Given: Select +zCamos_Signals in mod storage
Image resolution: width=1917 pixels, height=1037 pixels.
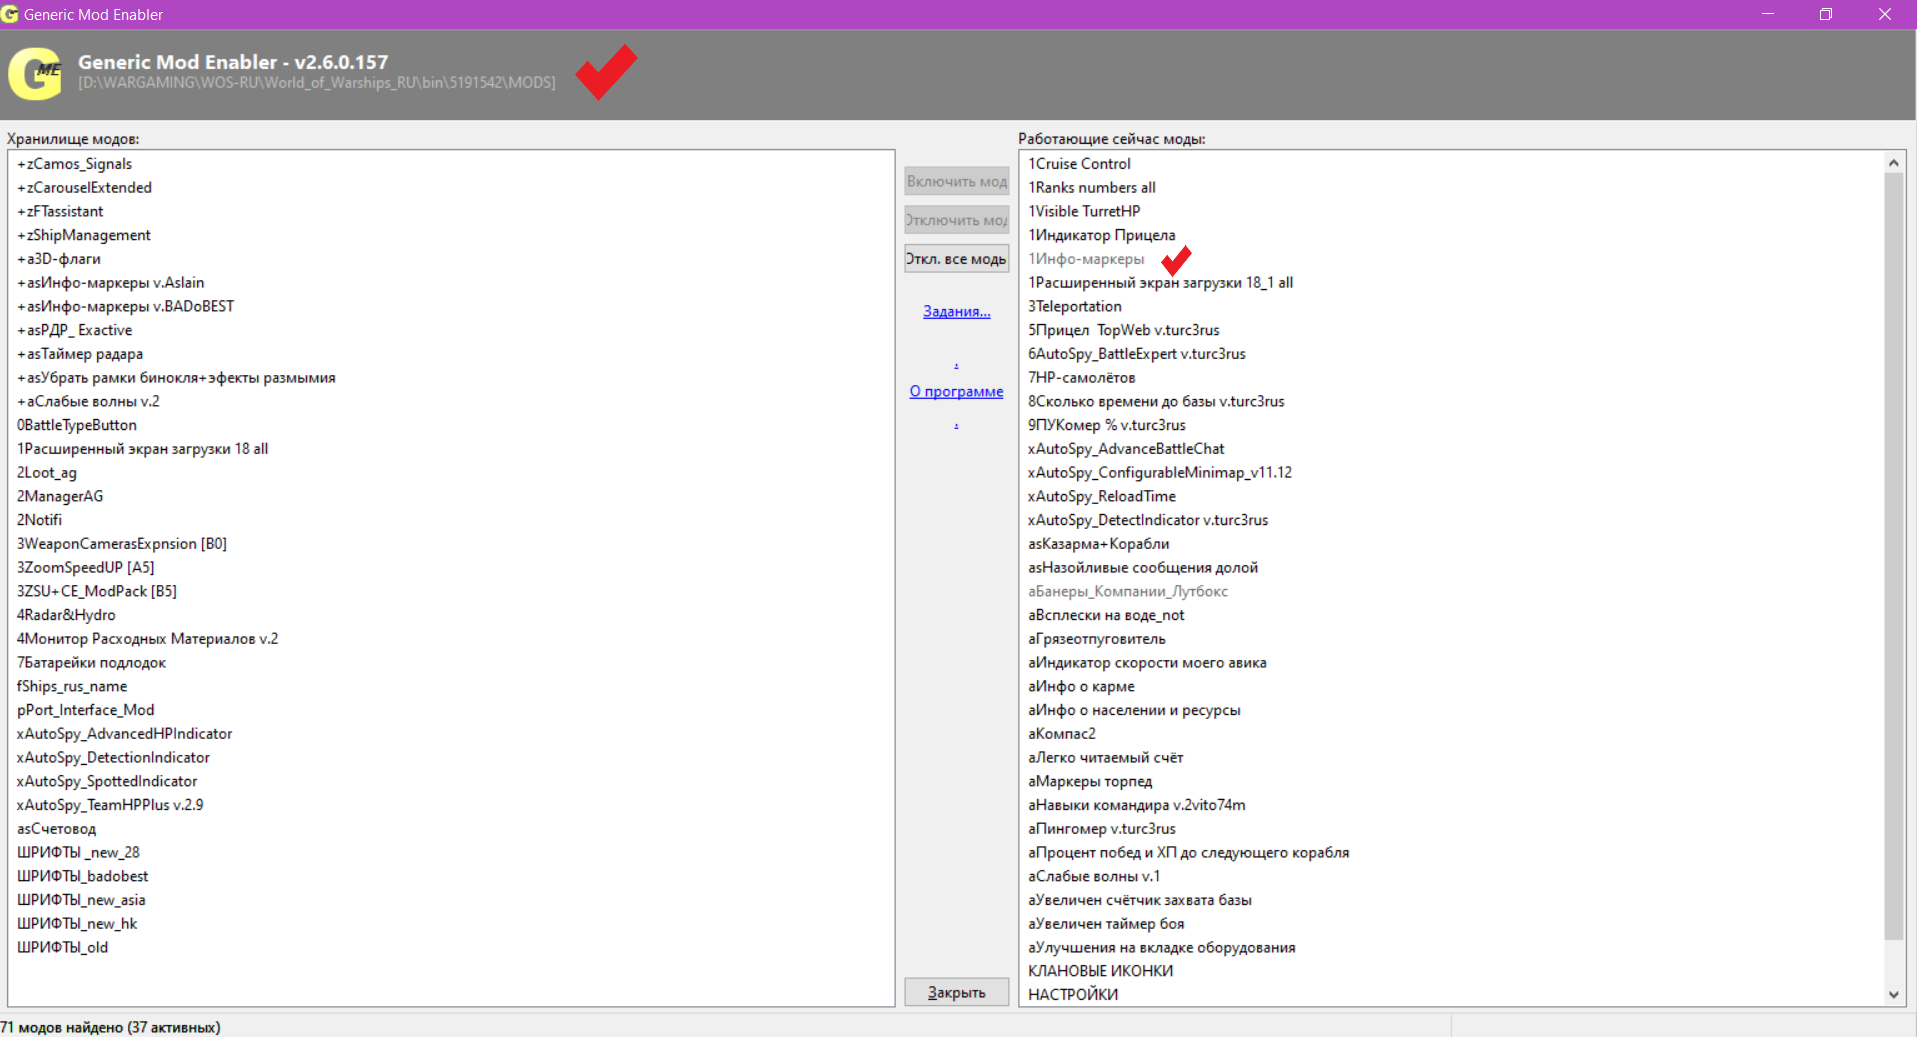Looking at the screenshot, I should coord(74,164).
